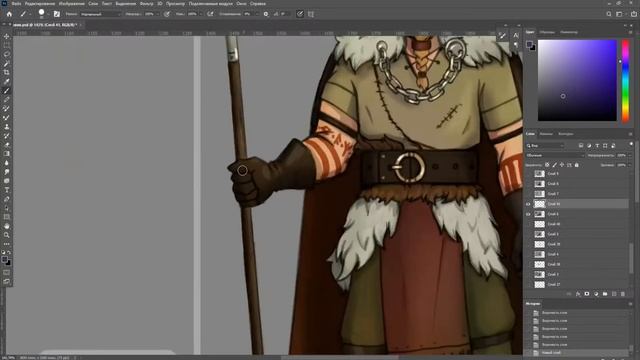
Task: Create new adjustment layer icon
Action: tap(596, 294)
